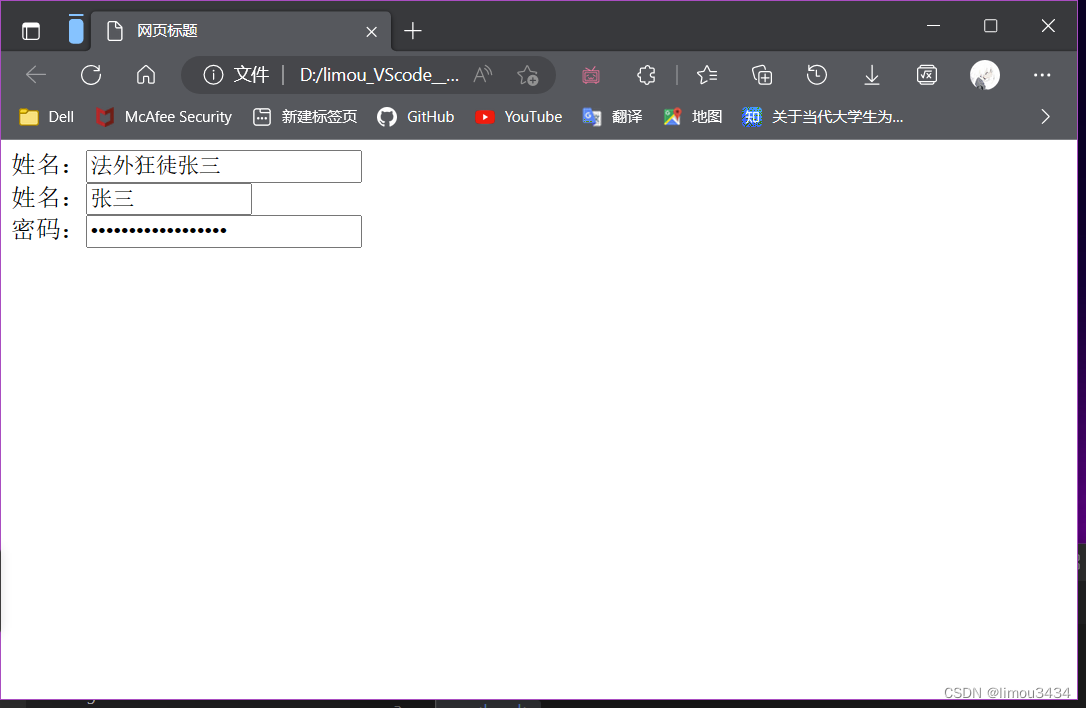Click the password field with dots
Screen dimensions: 1086x708
(x=223, y=231)
